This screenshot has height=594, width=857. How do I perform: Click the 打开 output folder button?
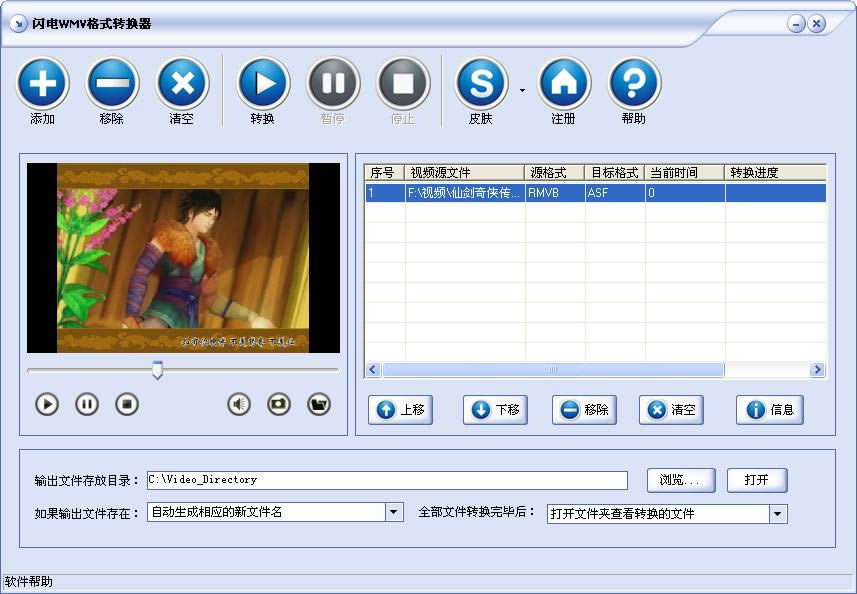[x=757, y=480]
